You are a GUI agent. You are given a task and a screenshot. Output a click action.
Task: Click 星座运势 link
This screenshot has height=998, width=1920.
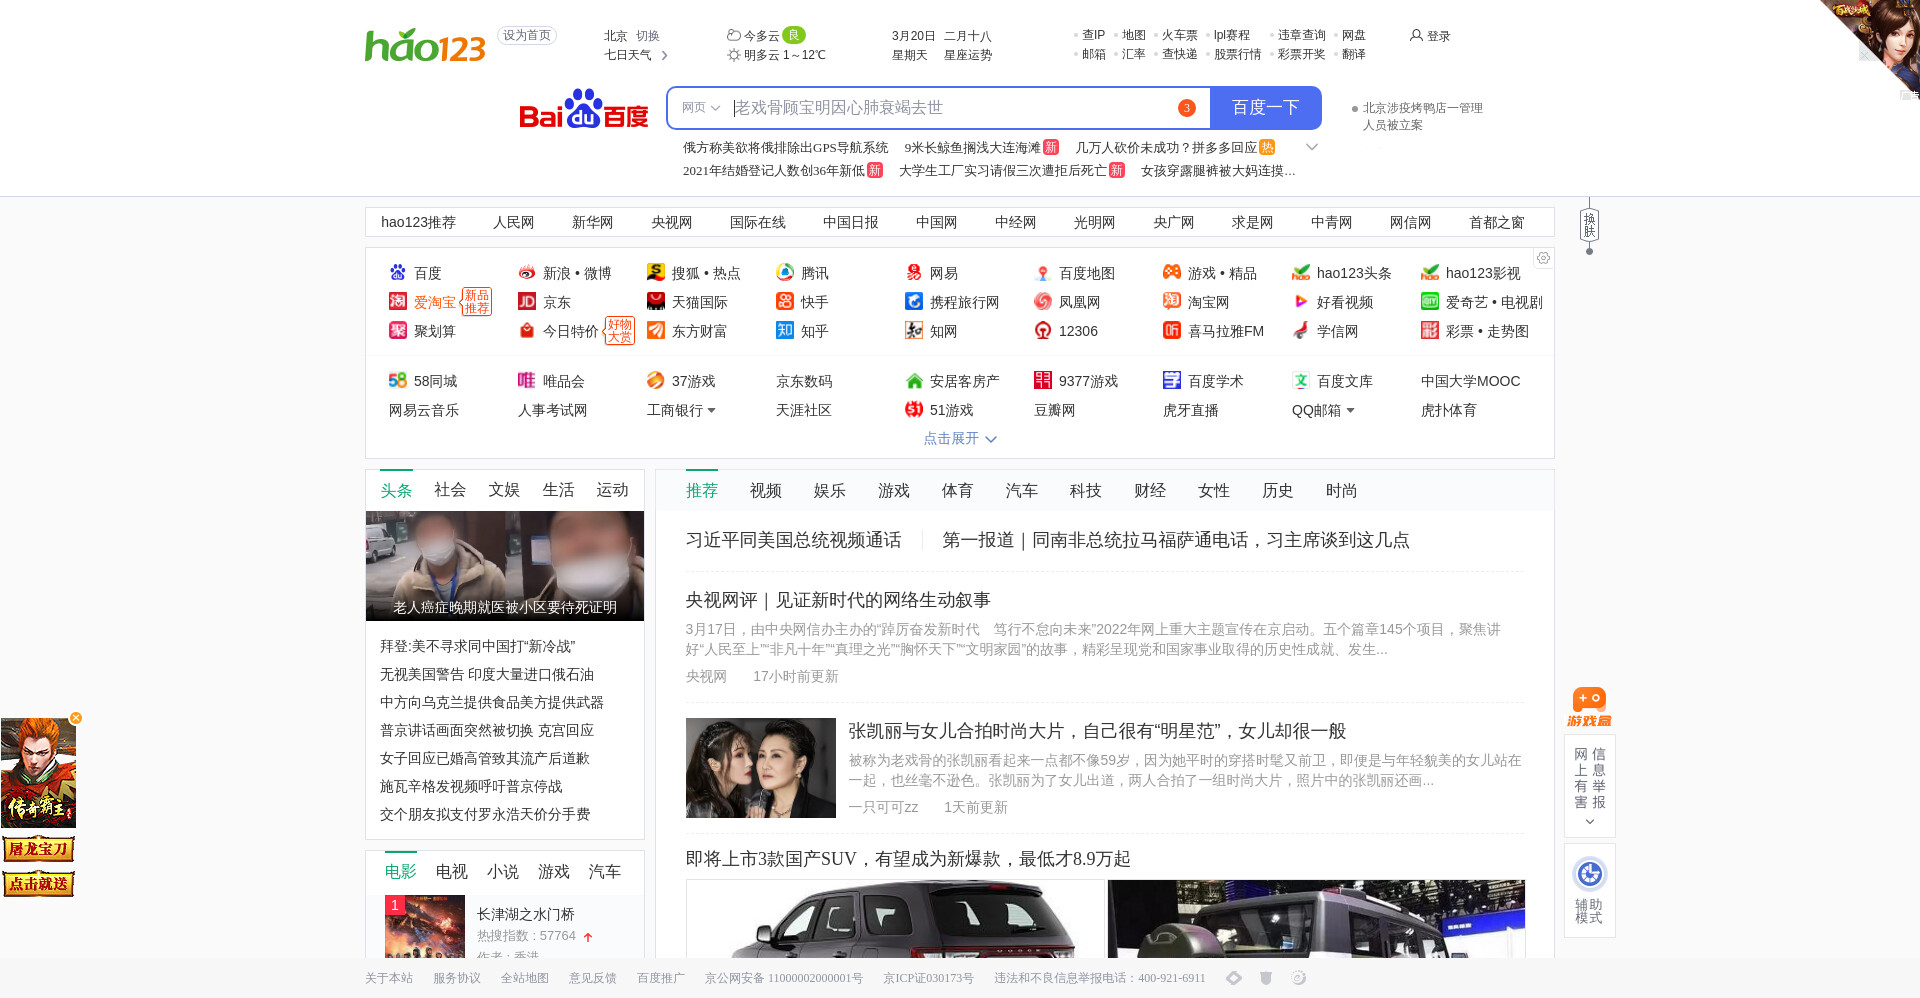click(x=968, y=55)
